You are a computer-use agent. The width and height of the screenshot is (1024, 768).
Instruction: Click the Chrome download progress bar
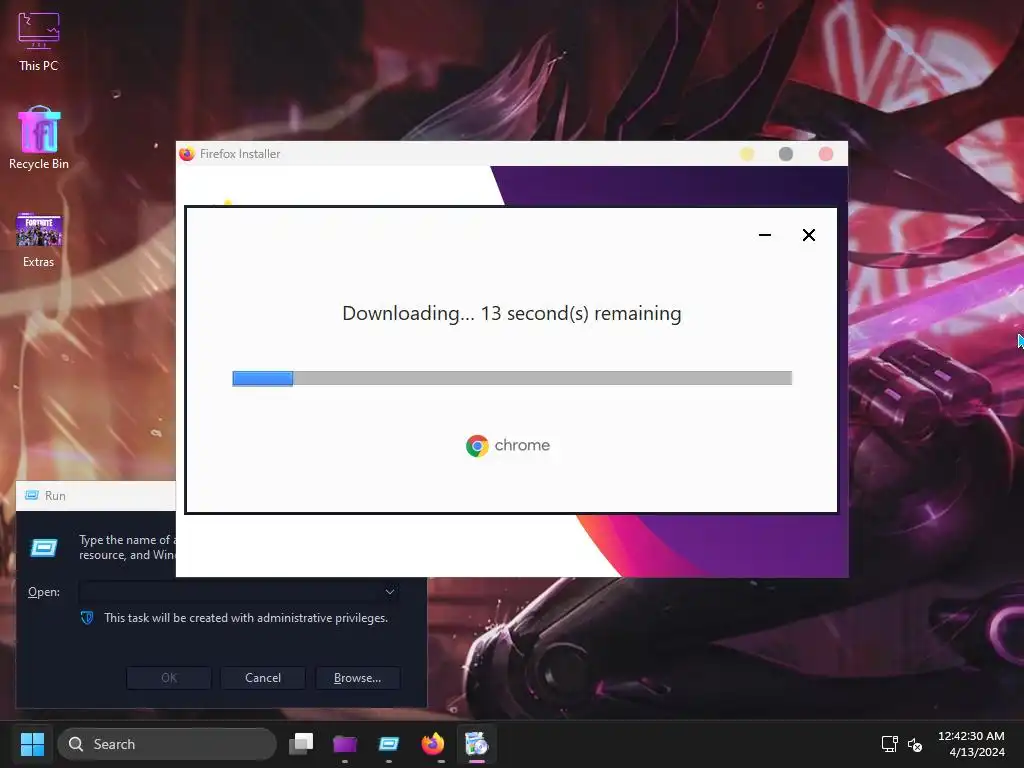click(512, 378)
